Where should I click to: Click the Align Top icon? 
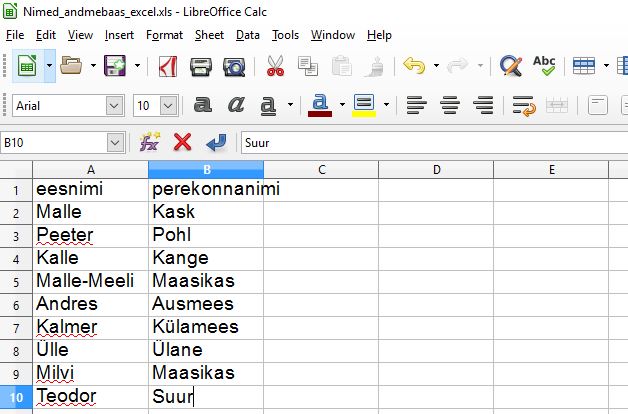point(598,106)
